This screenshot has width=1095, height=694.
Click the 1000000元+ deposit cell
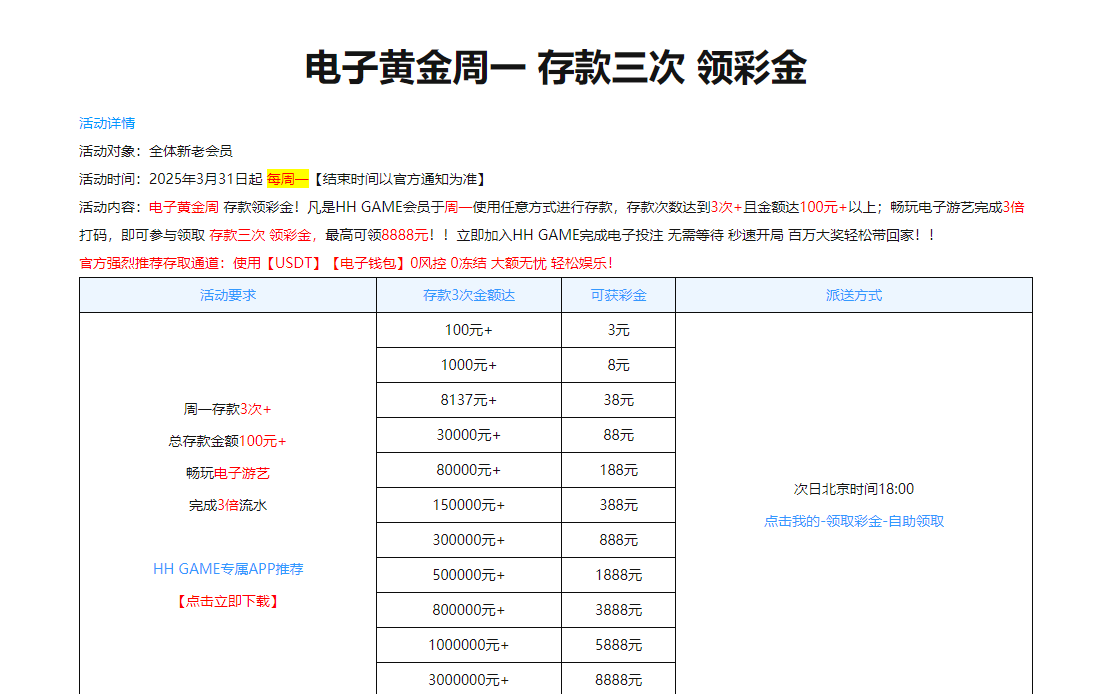(x=469, y=644)
